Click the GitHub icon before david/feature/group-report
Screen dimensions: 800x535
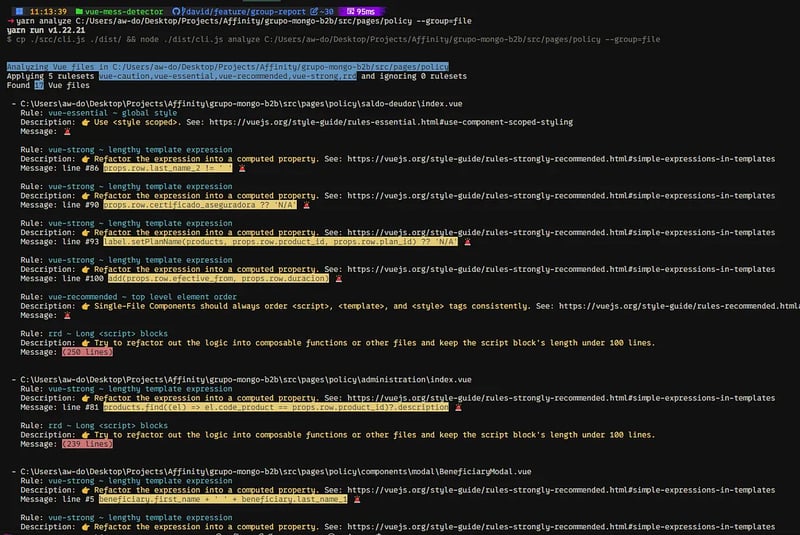[176, 11]
